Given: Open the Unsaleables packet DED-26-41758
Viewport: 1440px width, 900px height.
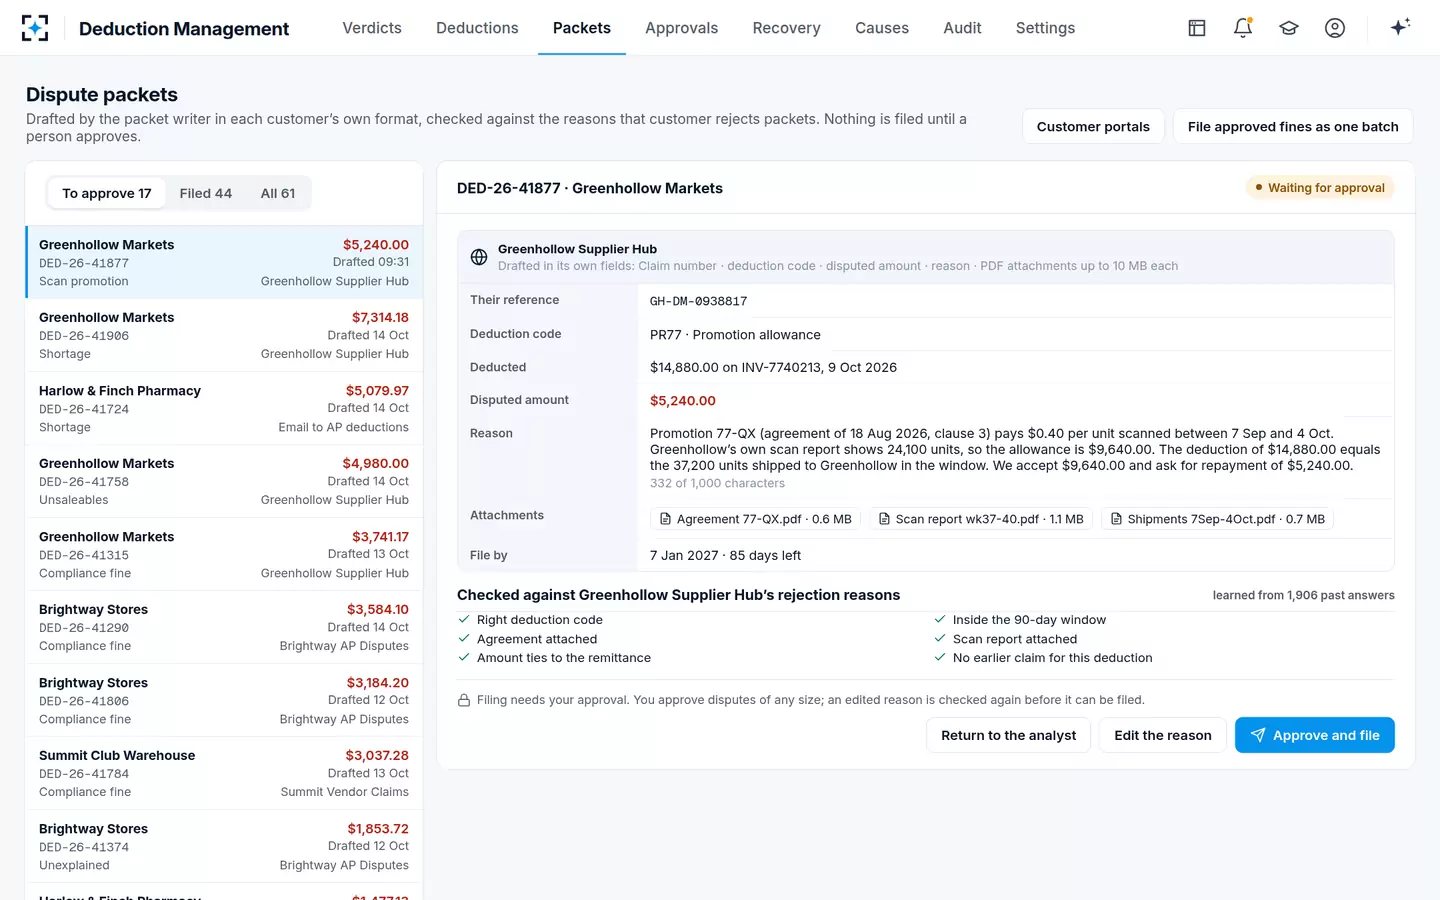Looking at the screenshot, I should click(x=224, y=481).
